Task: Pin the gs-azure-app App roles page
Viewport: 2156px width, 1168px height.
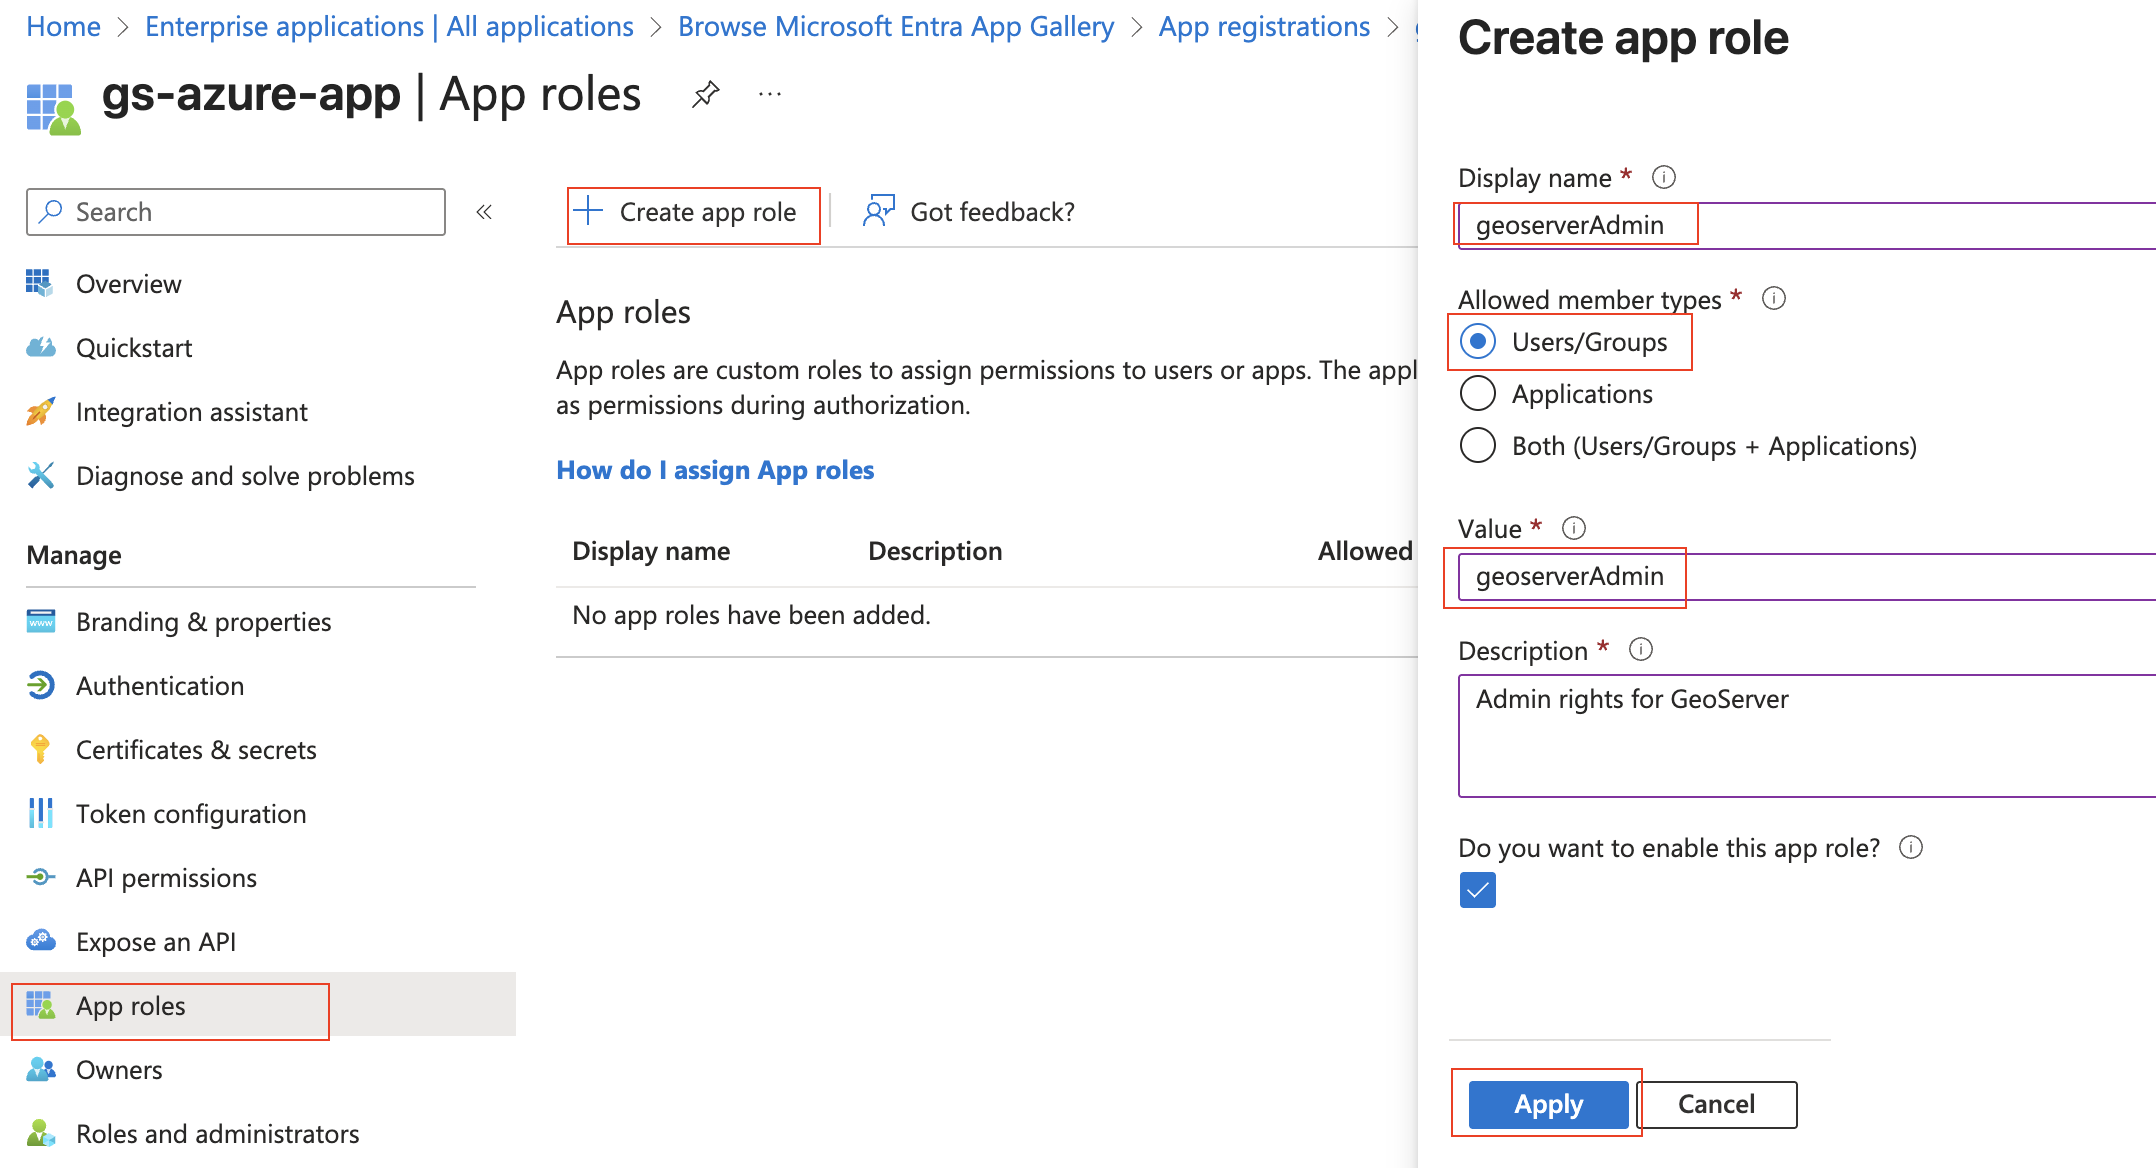Action: [705, 93]
